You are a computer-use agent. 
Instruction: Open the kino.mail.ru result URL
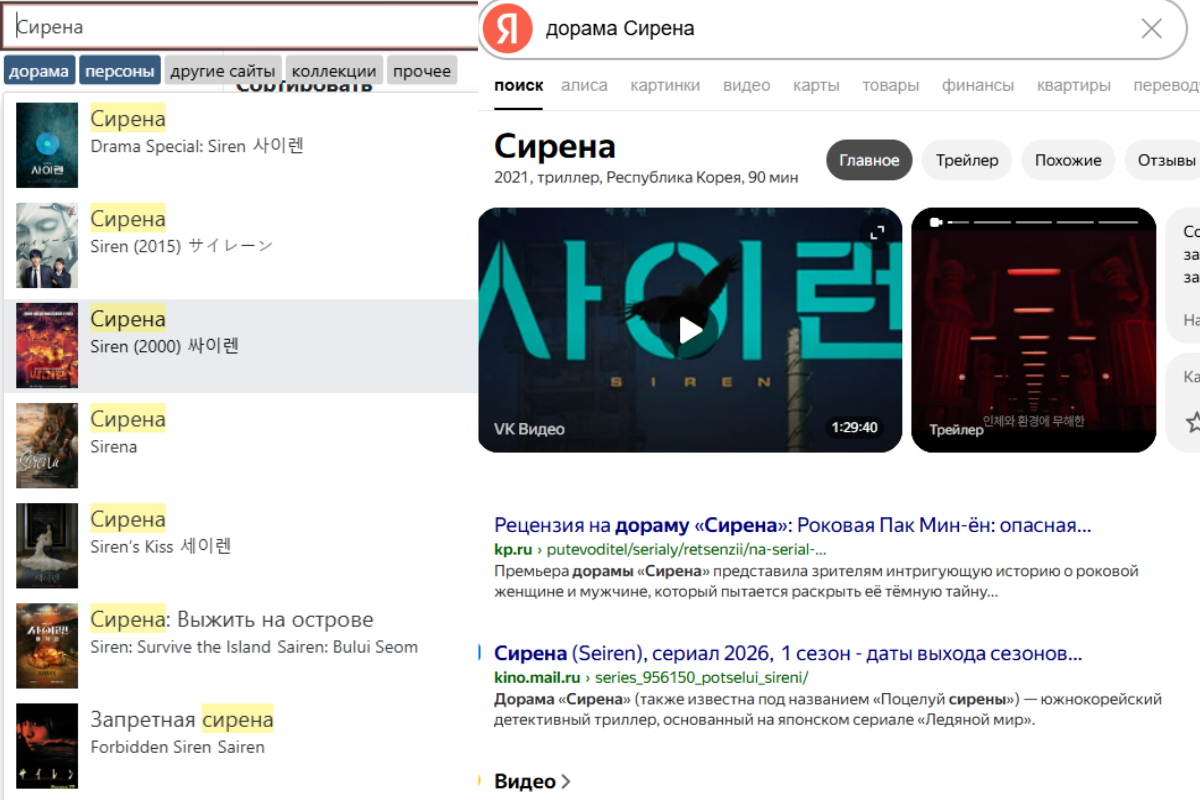pyautogui.click(x=651, y=677)
